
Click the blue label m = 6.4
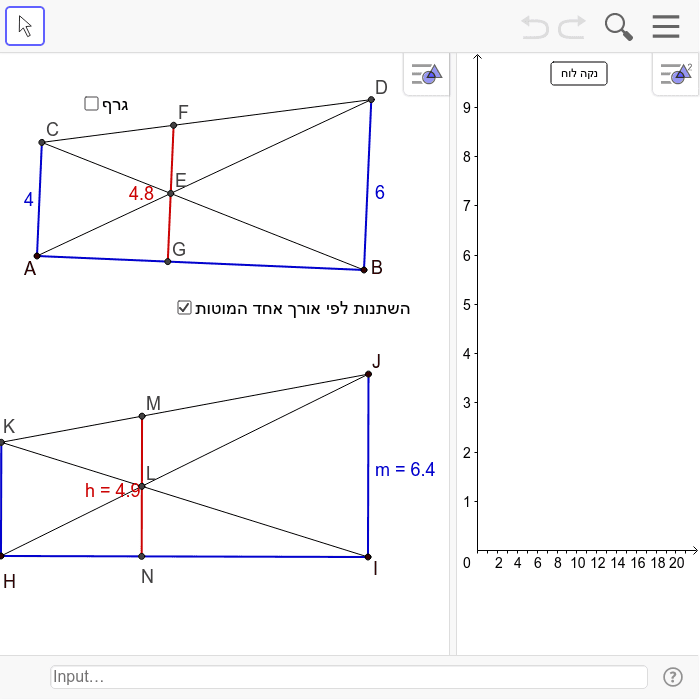(x=405, y=470)
